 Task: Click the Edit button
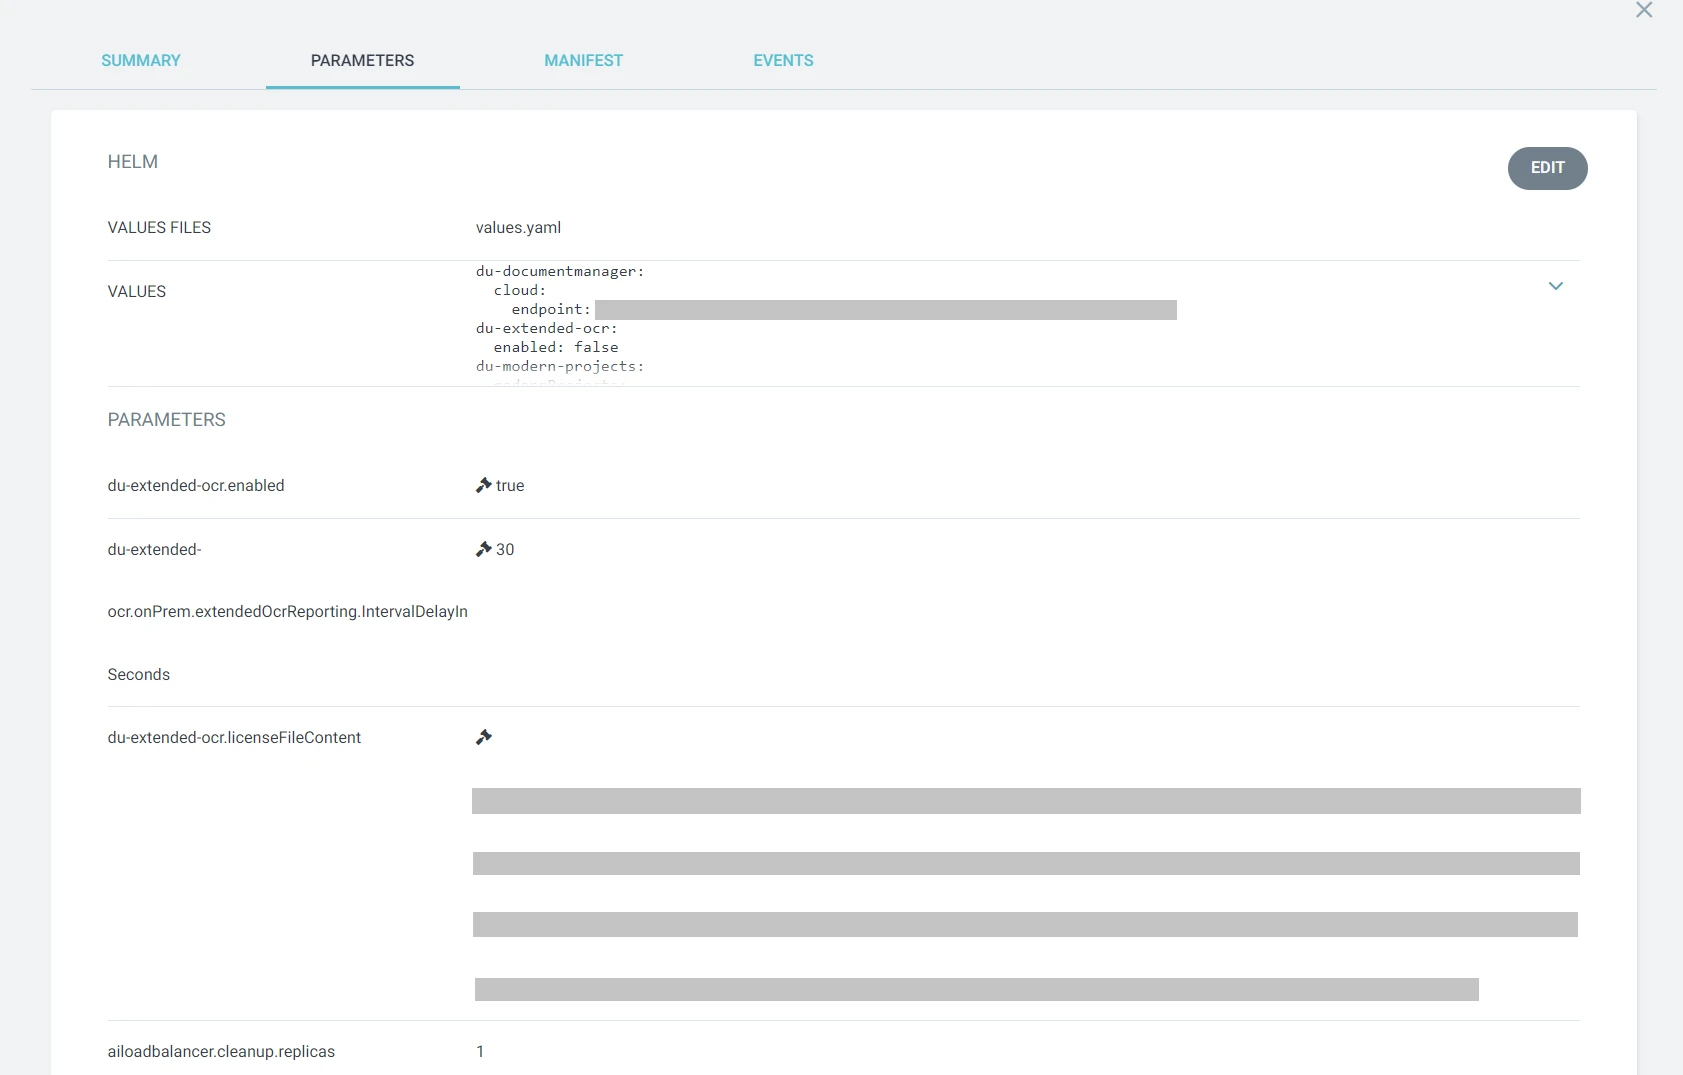coord(1547,168)
